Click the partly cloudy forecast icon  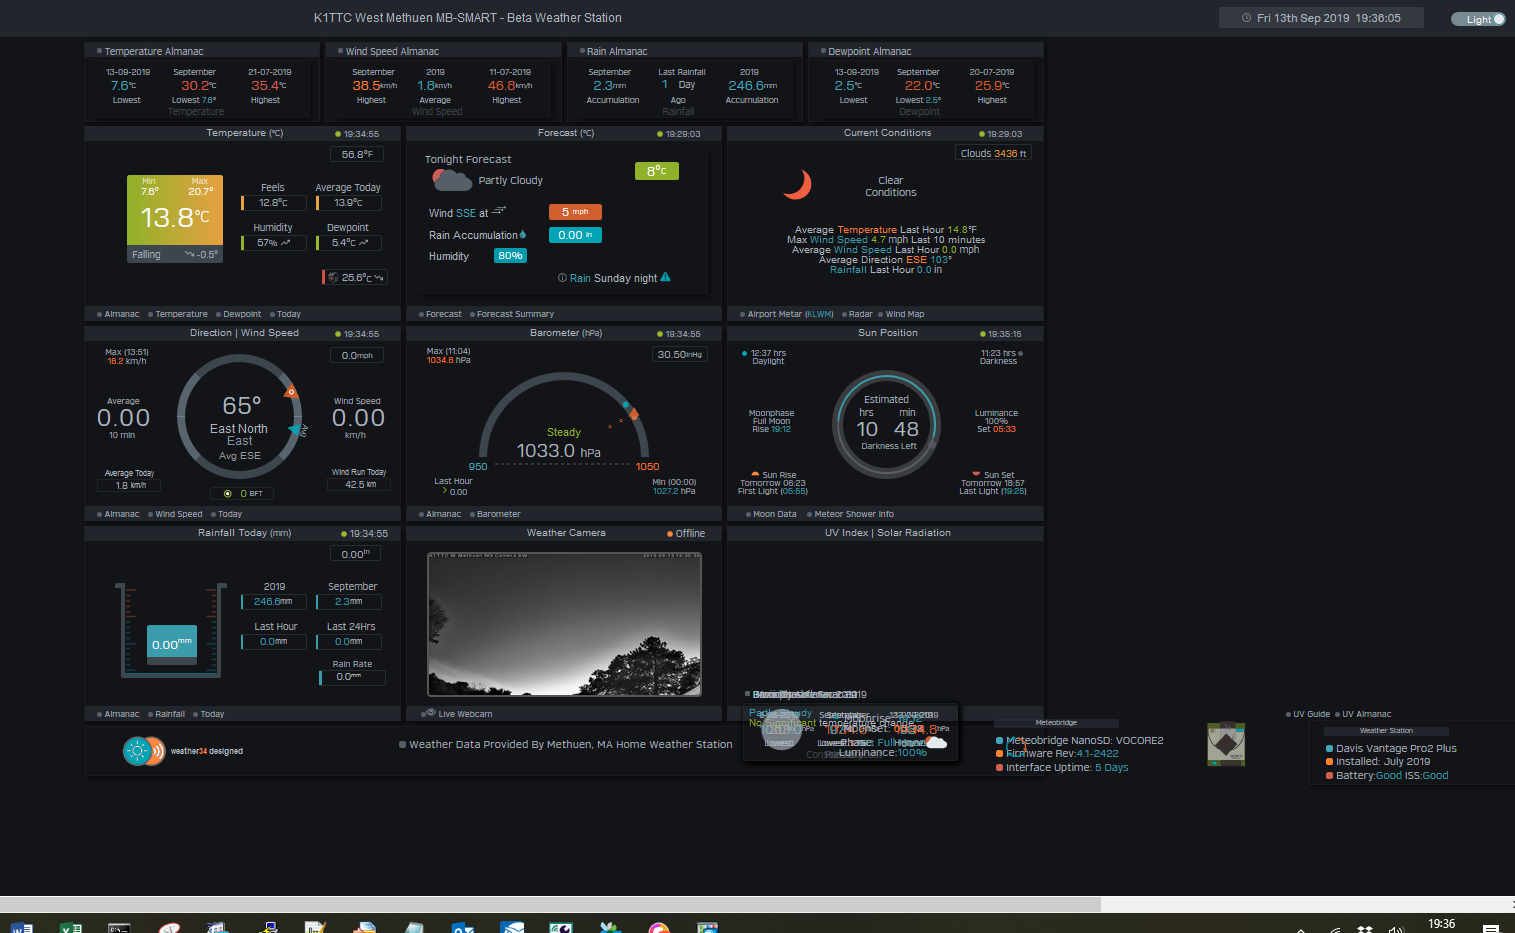[x=451, y=181]
